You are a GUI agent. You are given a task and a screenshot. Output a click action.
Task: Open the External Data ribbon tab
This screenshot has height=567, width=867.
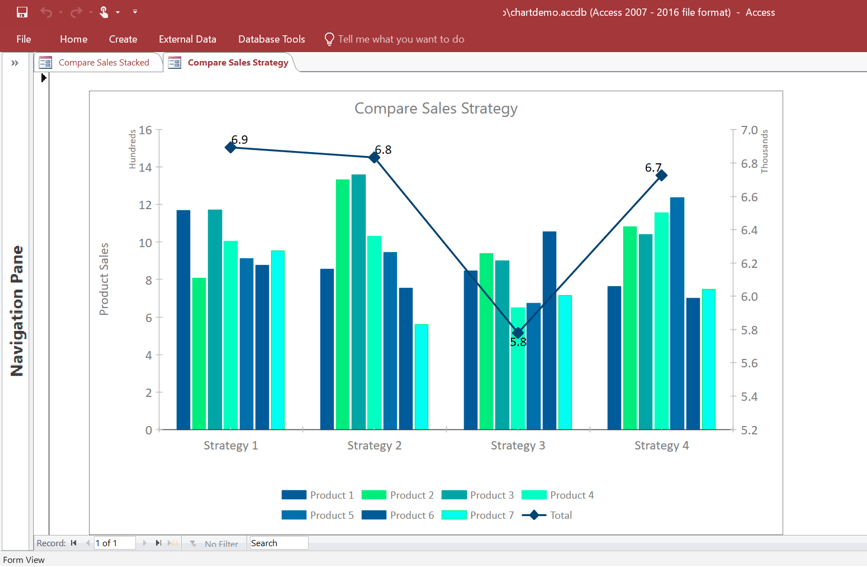(x=187, y=39)
